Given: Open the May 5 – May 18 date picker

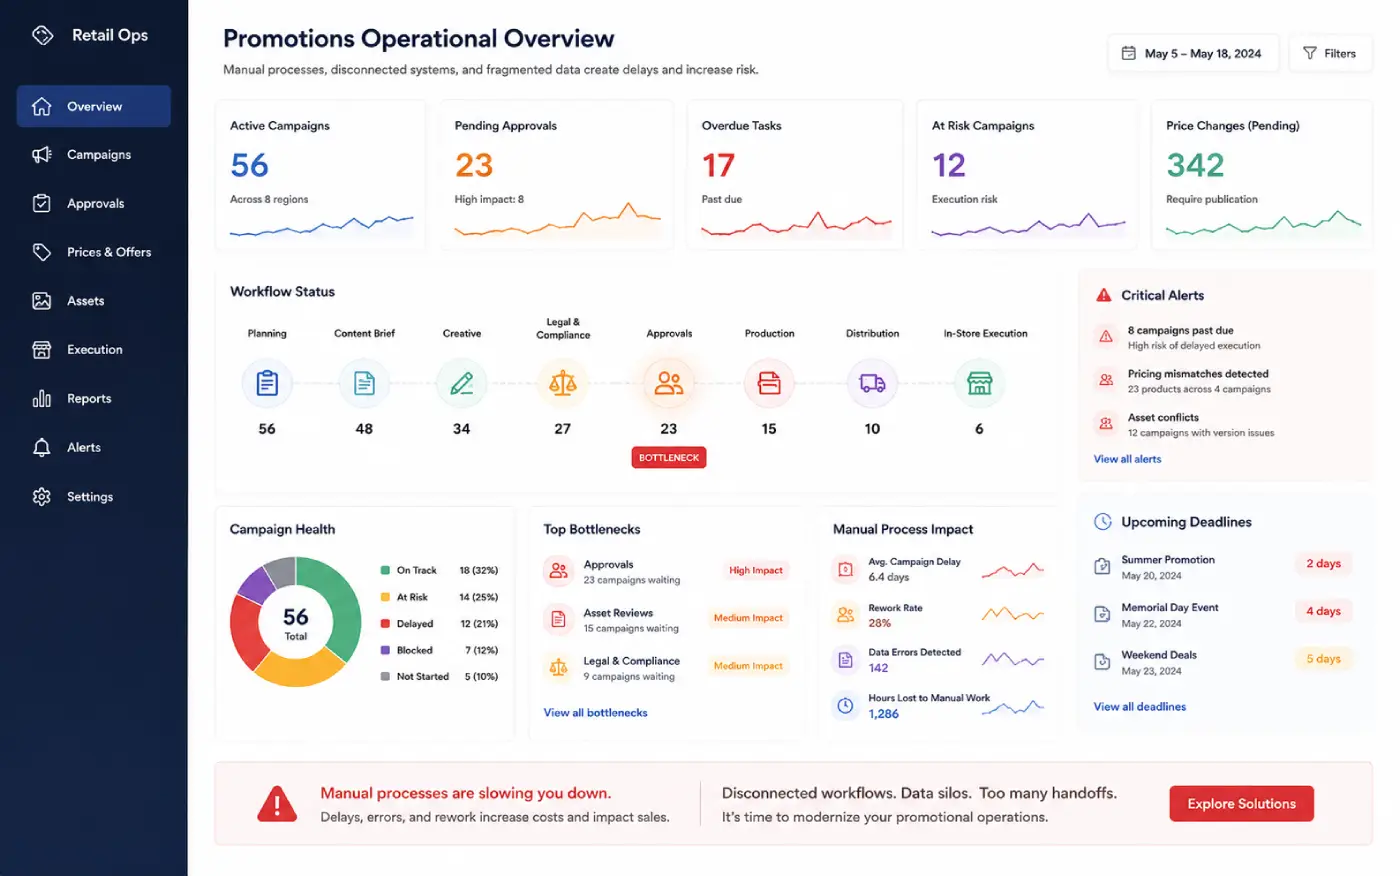Looking at the screenshot, I should [1193, 53].
